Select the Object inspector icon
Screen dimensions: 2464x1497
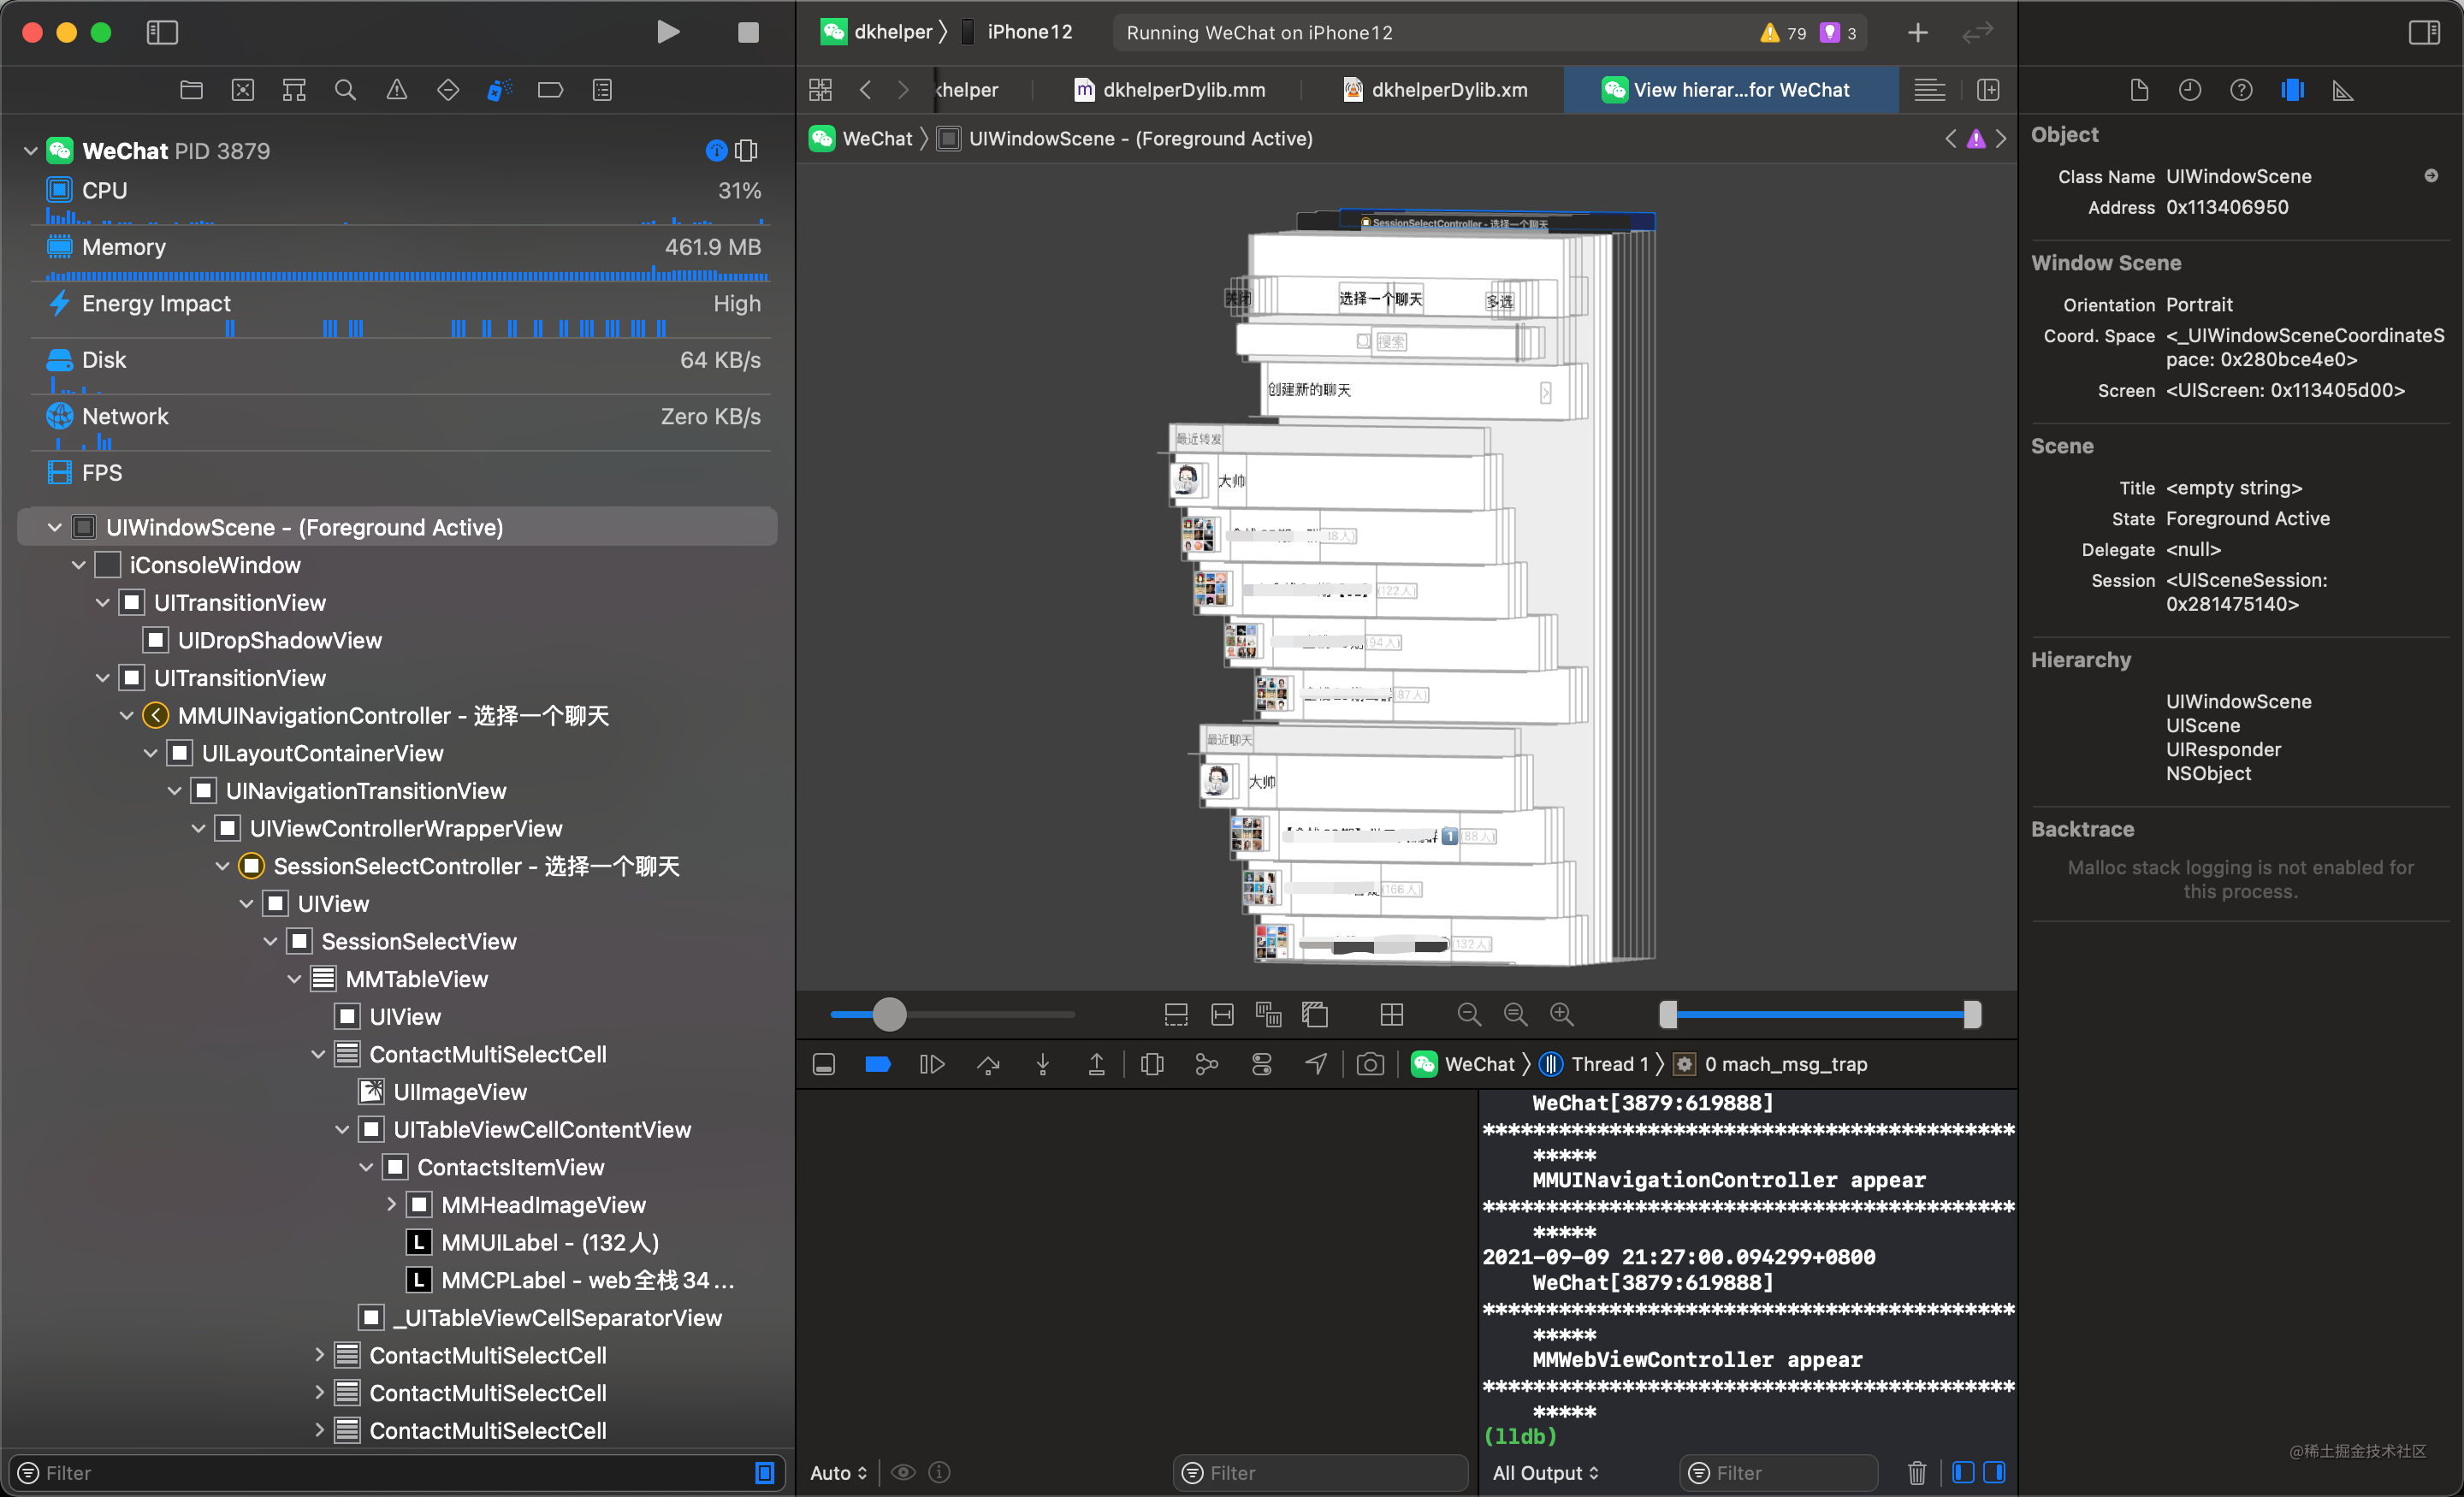pyautogui.click(x=2293, y=90)
